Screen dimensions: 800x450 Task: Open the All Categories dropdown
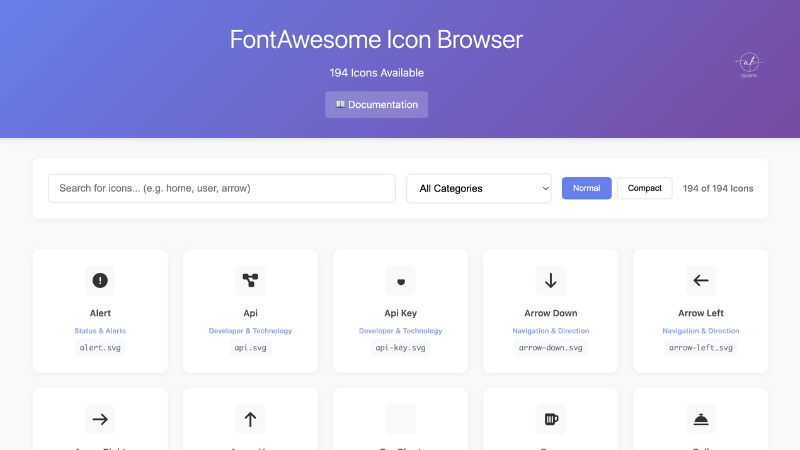point(479,188)
